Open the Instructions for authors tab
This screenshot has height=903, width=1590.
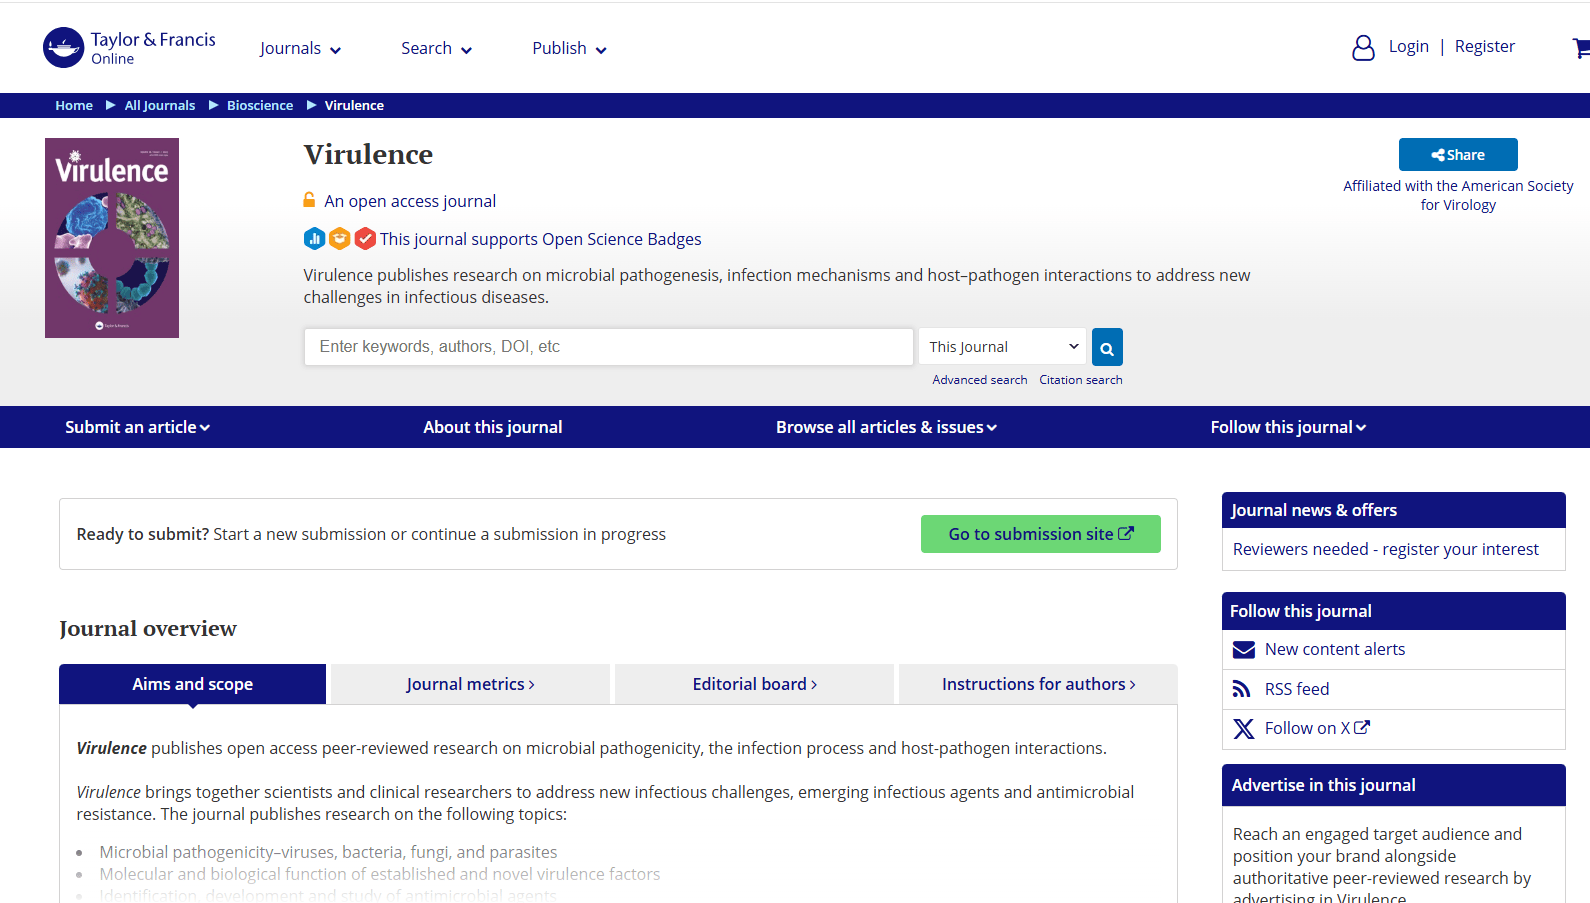pyautogui.click(x=1038, y=684)
